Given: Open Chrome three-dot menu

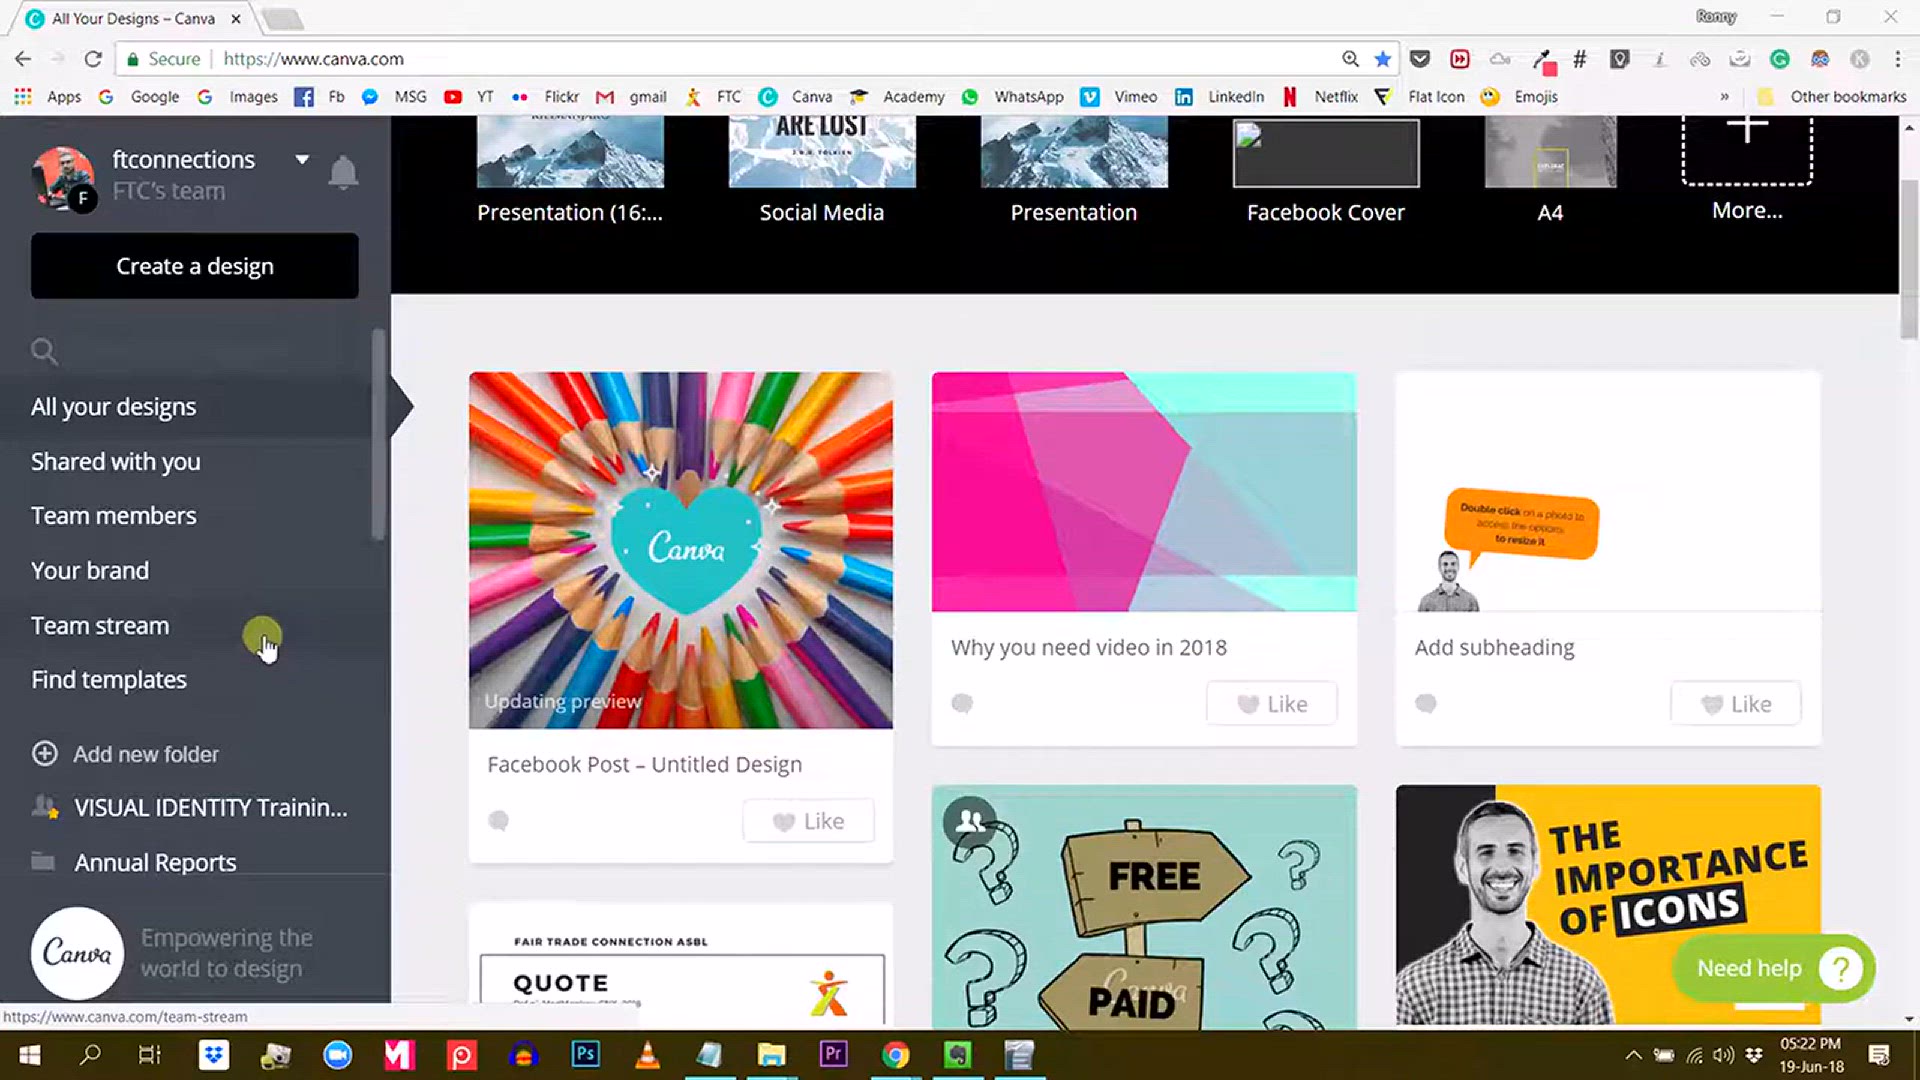Looking at the screenshot, I should tap(1897, 59).
